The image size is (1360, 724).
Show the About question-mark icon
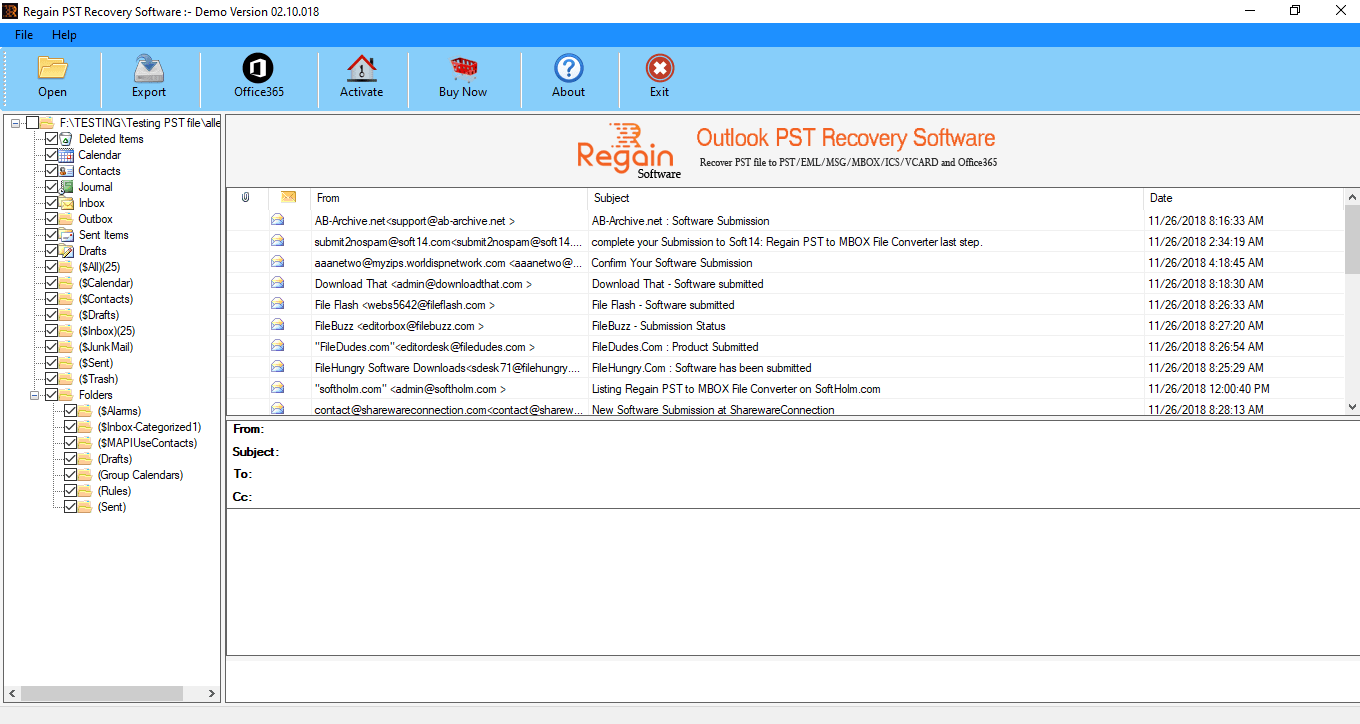(x=568, y=68)
